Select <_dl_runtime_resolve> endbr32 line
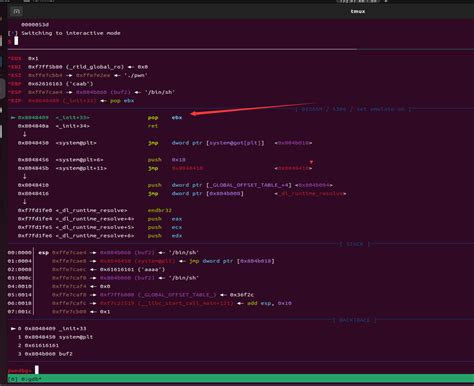 95,210
